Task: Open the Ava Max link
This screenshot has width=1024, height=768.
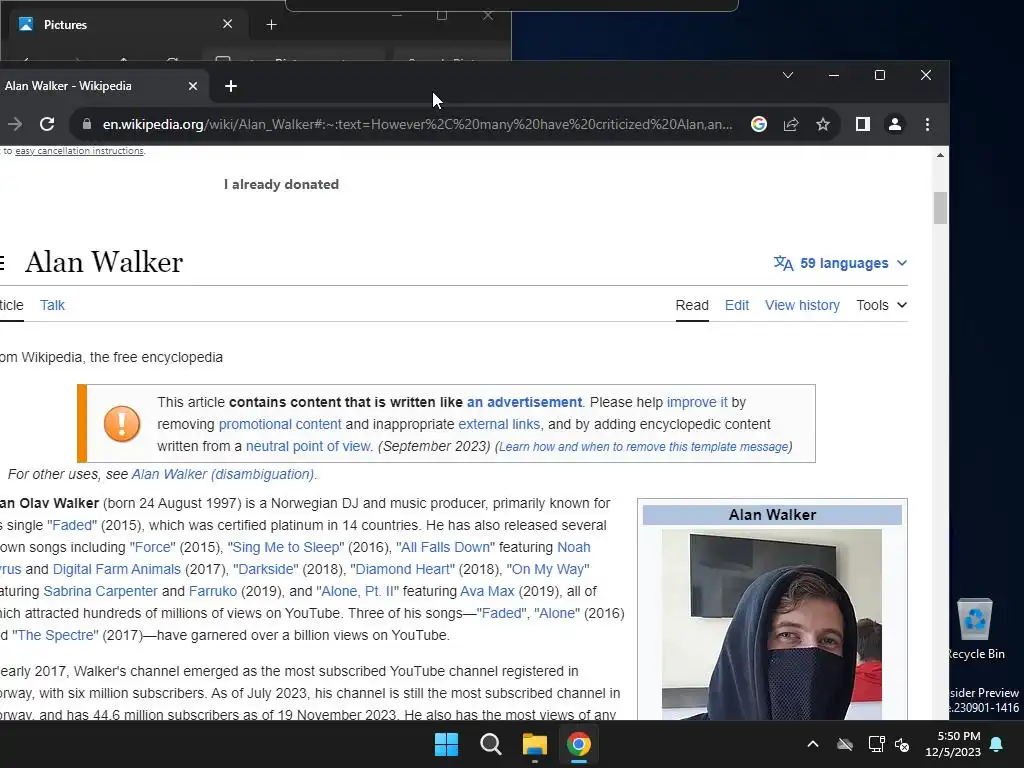Action: click(x=487, y=592)
